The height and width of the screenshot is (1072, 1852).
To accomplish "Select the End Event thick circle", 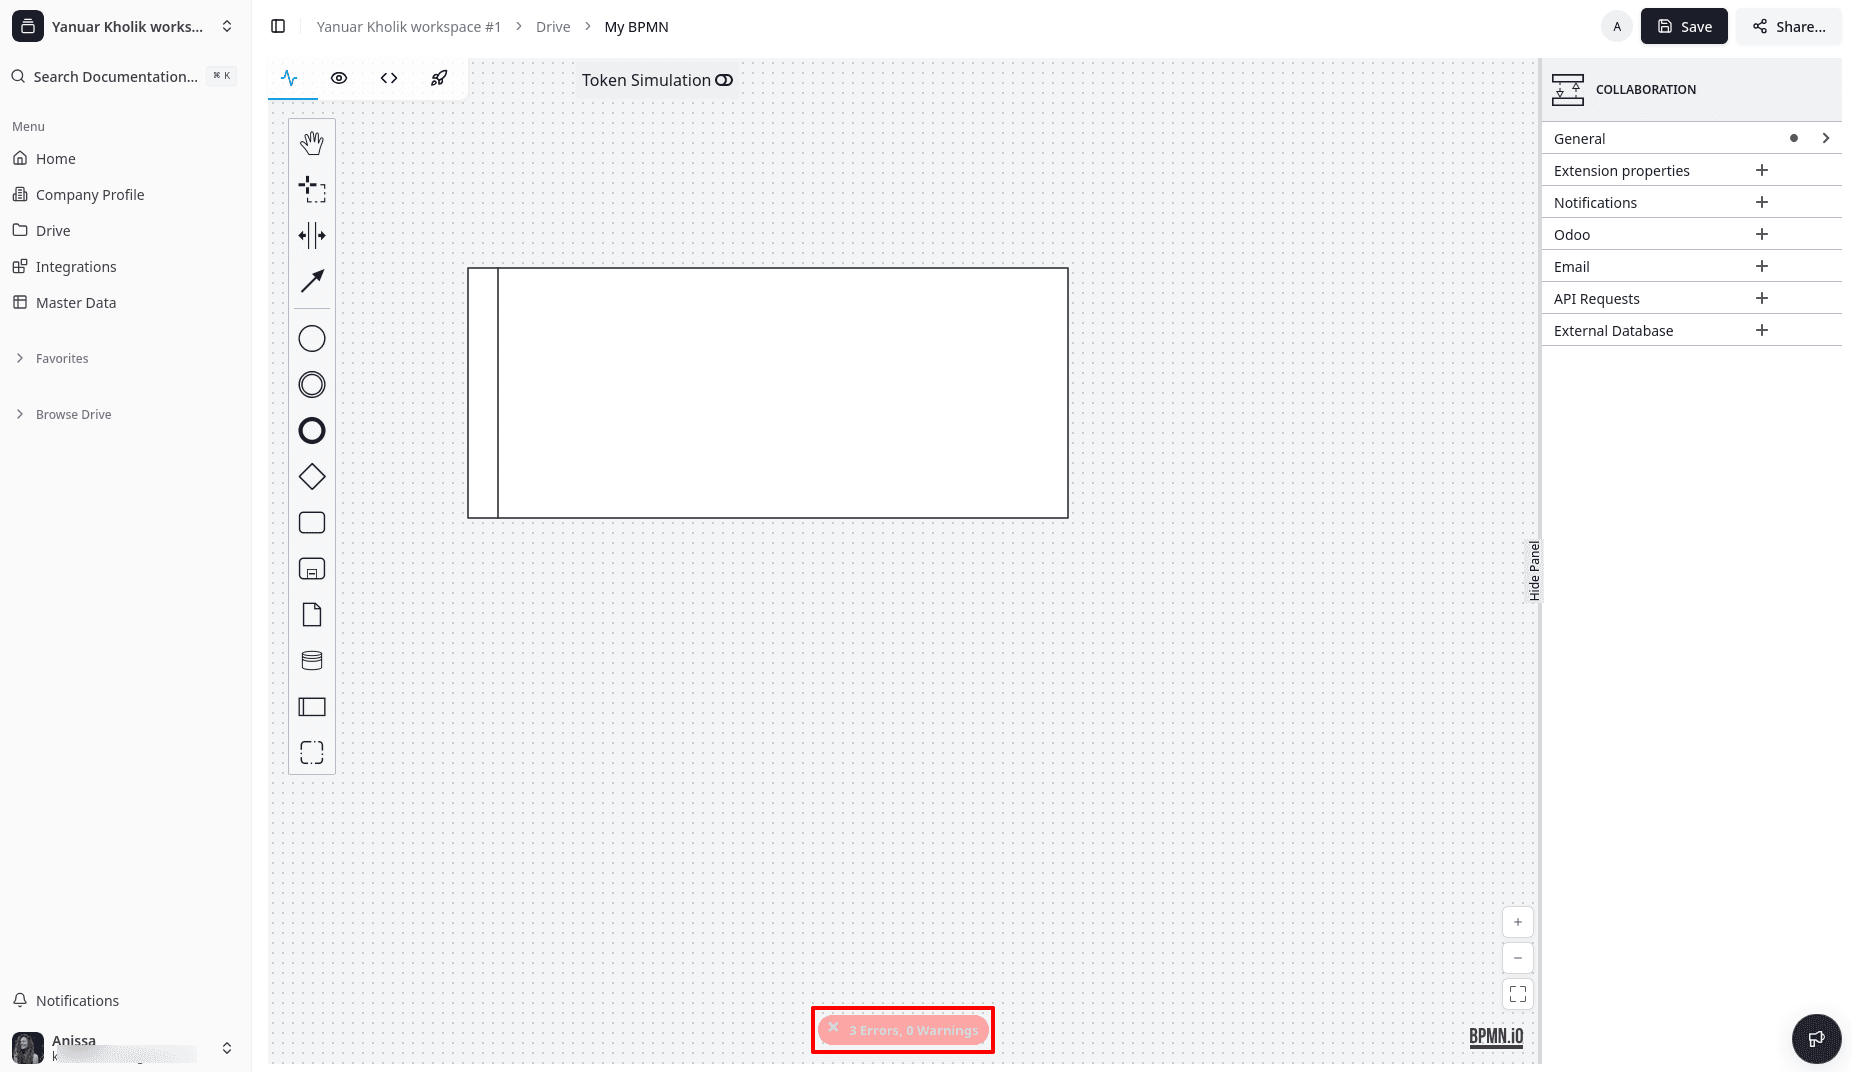I will coord(312,431).
